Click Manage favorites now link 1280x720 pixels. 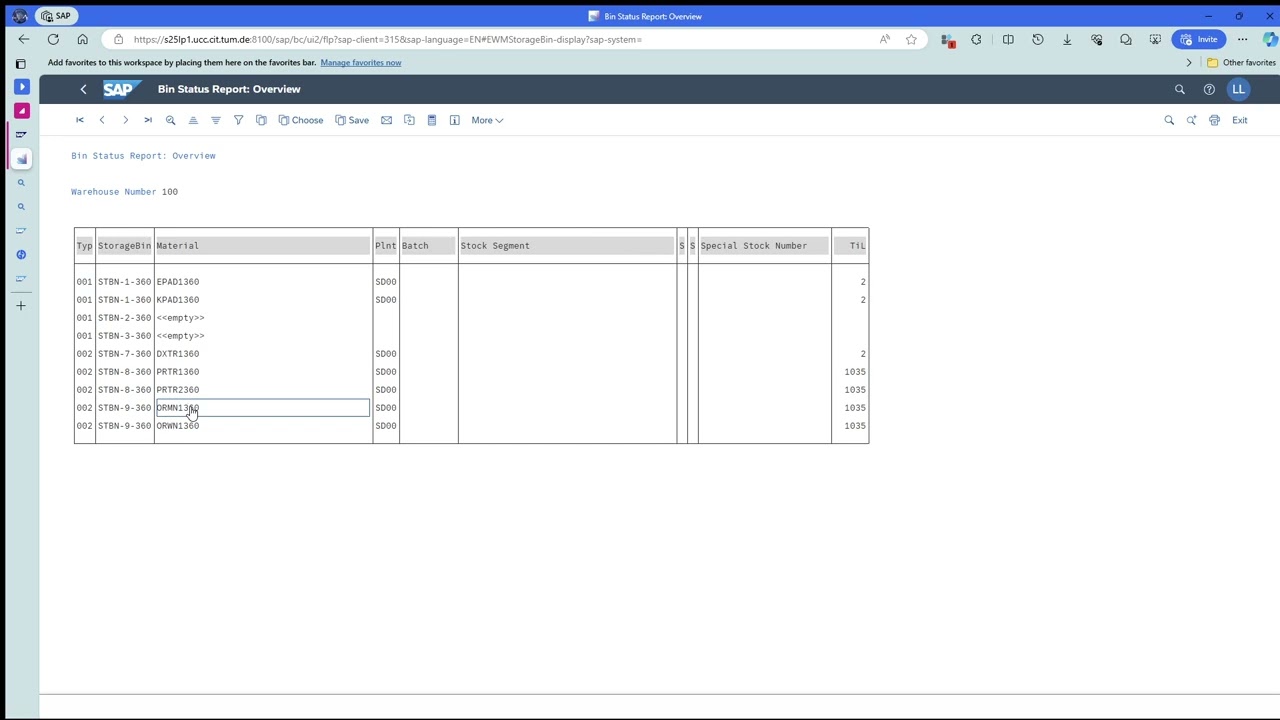[x=360, y=62]
